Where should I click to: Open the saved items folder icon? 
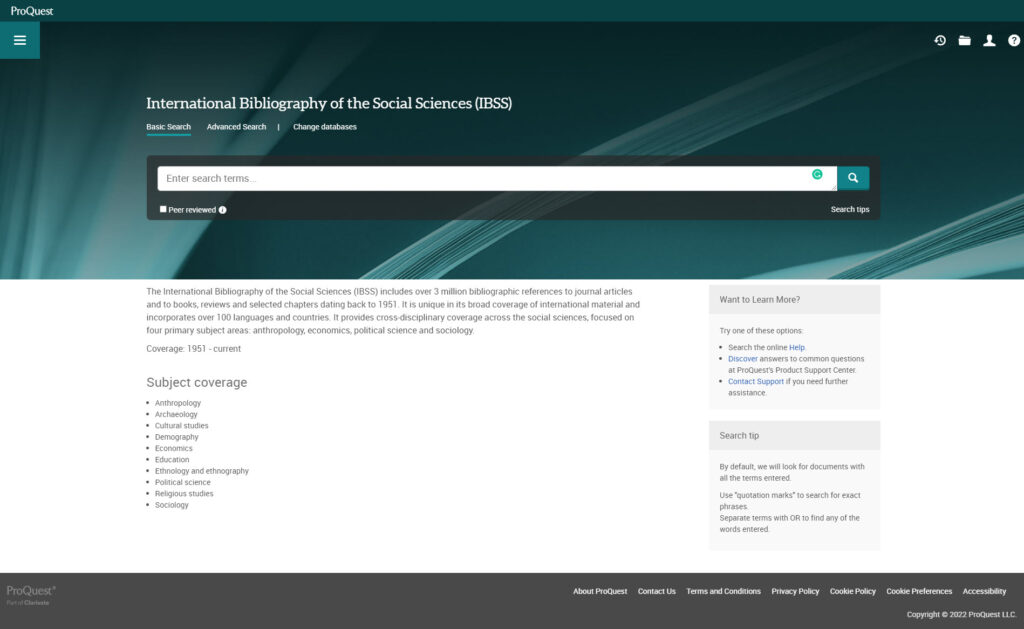(x=964, y=41)
